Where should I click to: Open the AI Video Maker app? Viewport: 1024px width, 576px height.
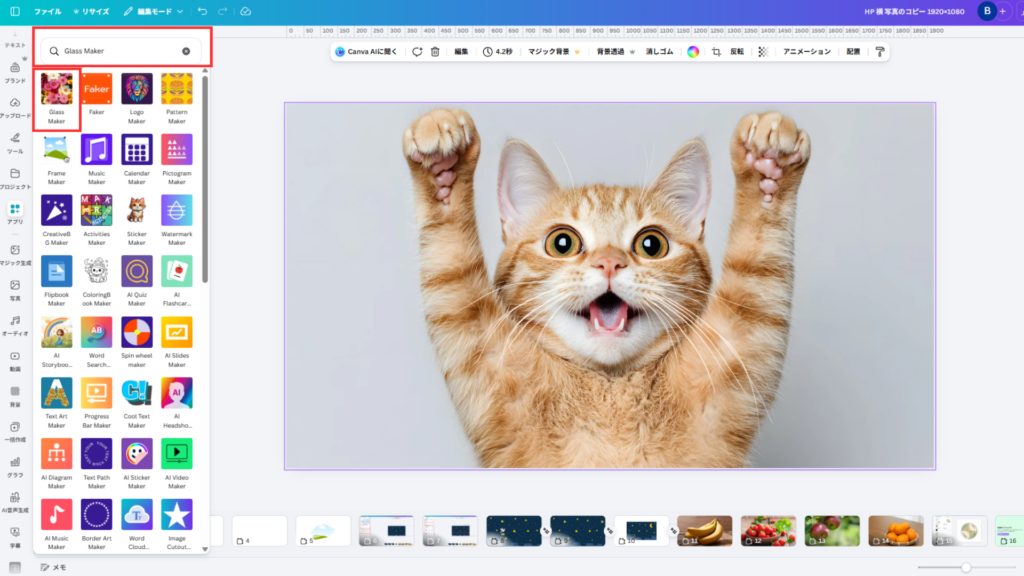(x=177, y=453)
